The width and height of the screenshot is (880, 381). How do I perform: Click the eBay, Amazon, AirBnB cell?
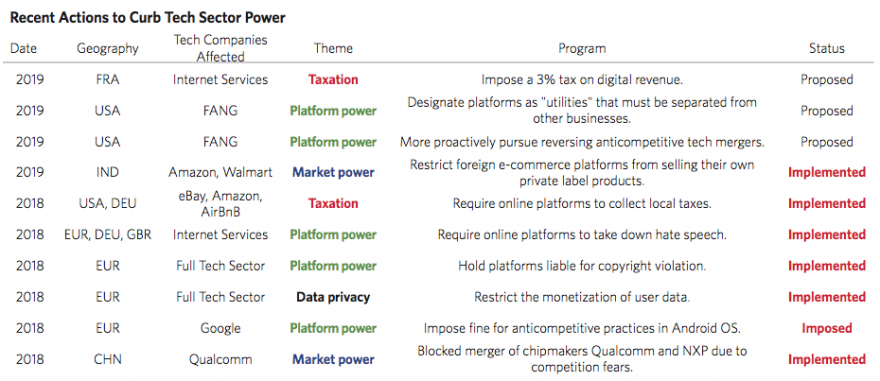click(x=220, y=204)
